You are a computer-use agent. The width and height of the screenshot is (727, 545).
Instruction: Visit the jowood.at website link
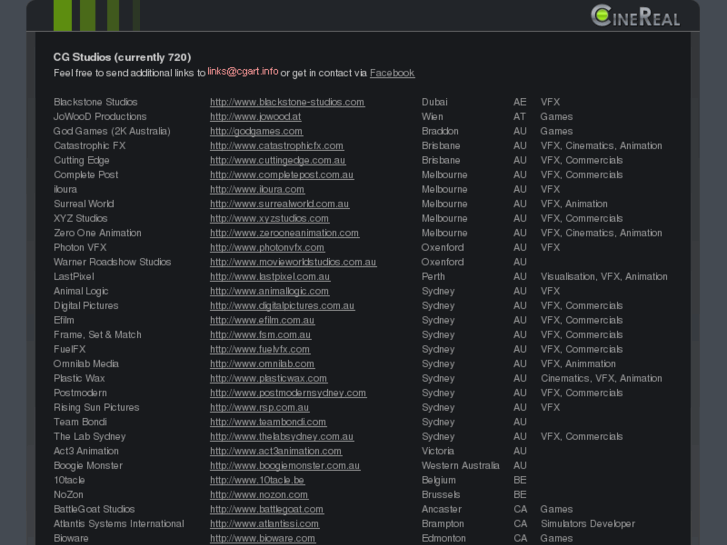pyautogui.click(x=255, y=116)
